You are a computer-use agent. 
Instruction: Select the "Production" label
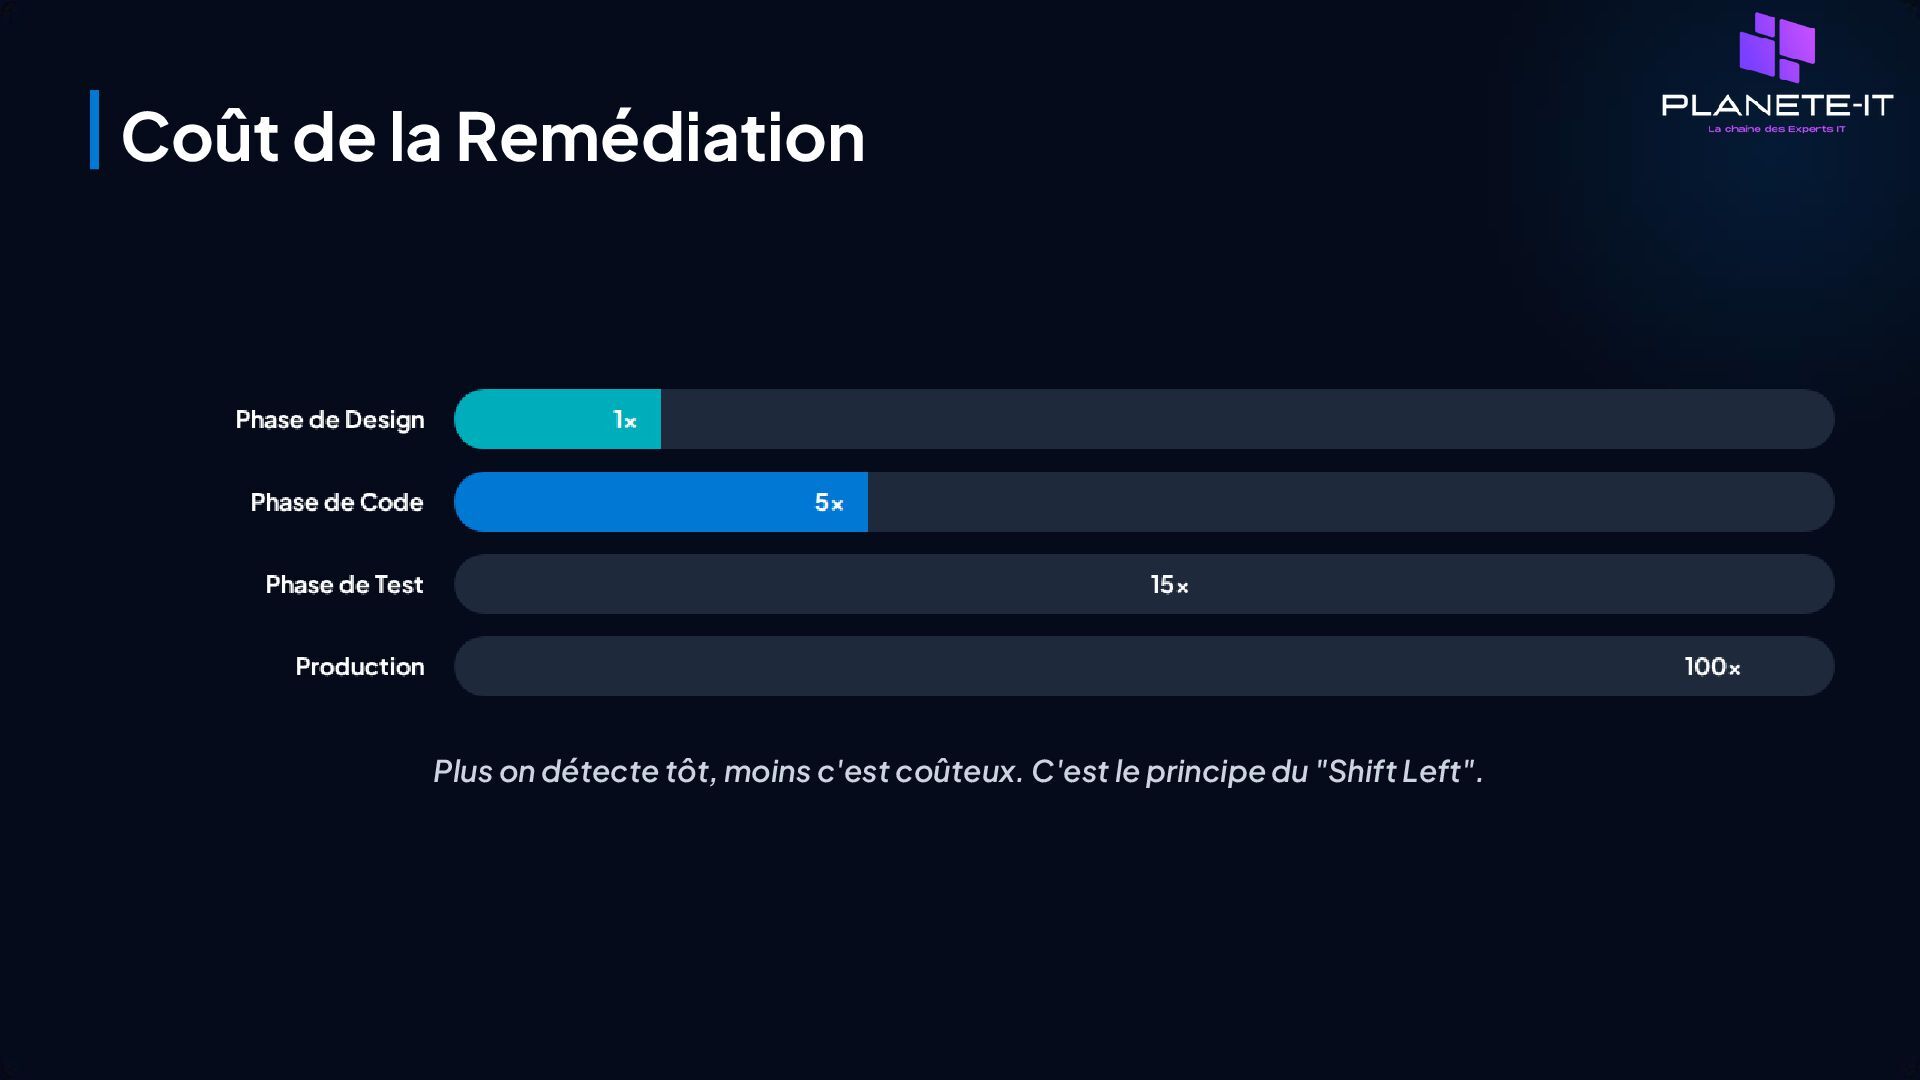pos(360,666)
